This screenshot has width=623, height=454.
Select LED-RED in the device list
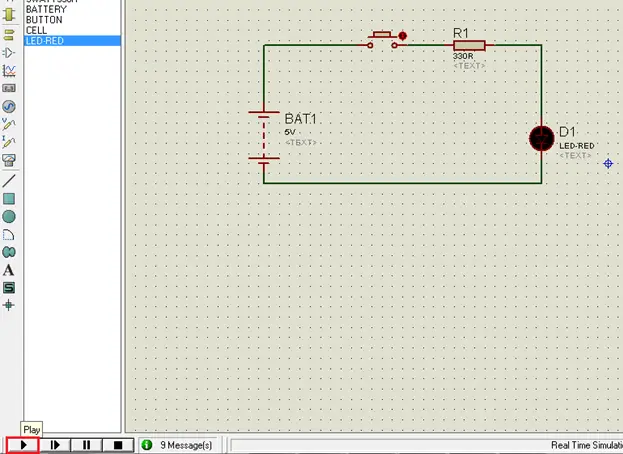click(x=72, y=41)
